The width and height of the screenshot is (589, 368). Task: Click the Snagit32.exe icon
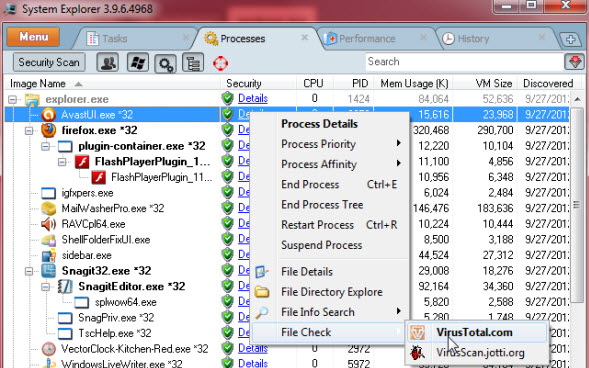(x=48, y=271)
